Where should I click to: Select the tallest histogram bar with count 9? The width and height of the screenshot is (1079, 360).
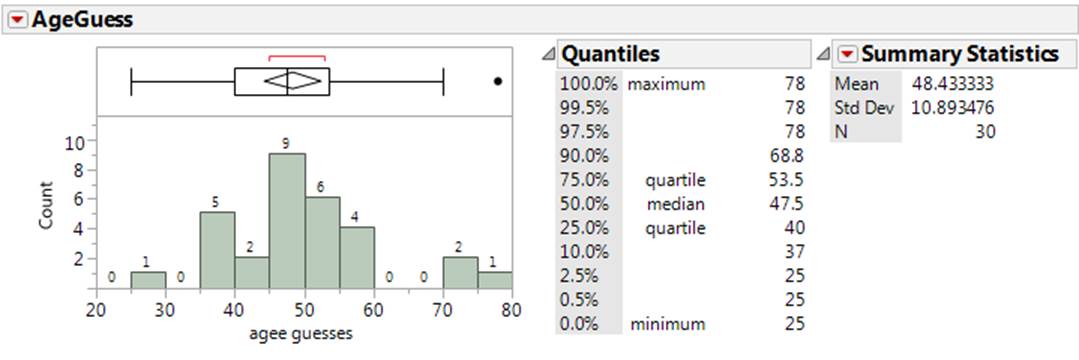(287, 220)
